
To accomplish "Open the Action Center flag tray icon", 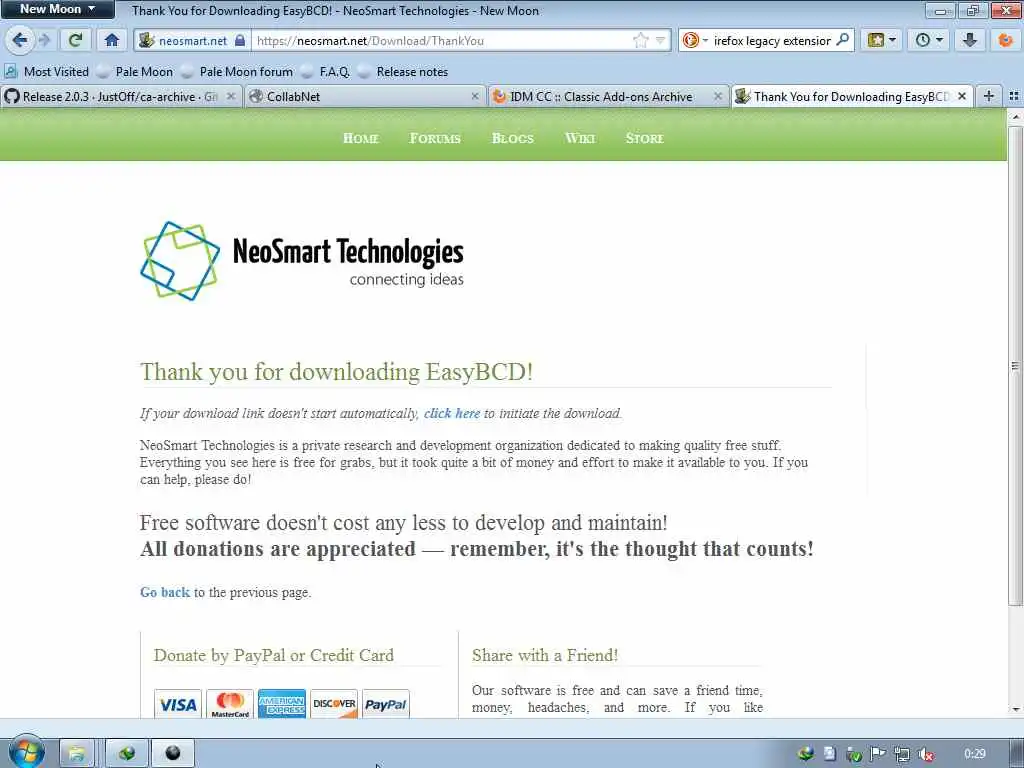I will point(878,754).
